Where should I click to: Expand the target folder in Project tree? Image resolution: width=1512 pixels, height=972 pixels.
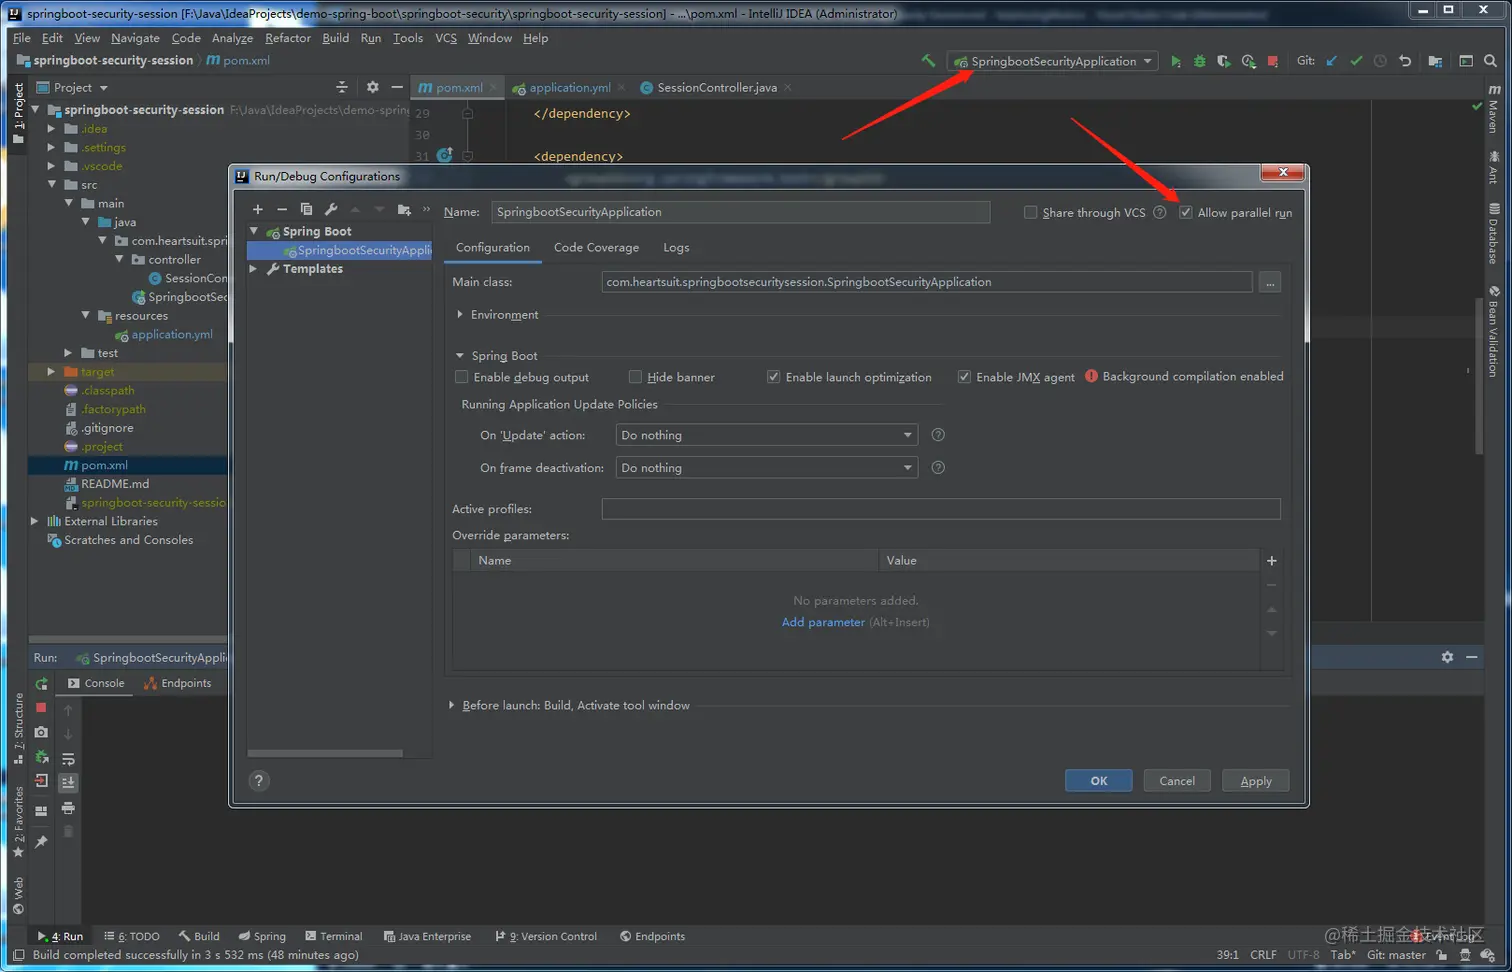(x=51, y=372)
